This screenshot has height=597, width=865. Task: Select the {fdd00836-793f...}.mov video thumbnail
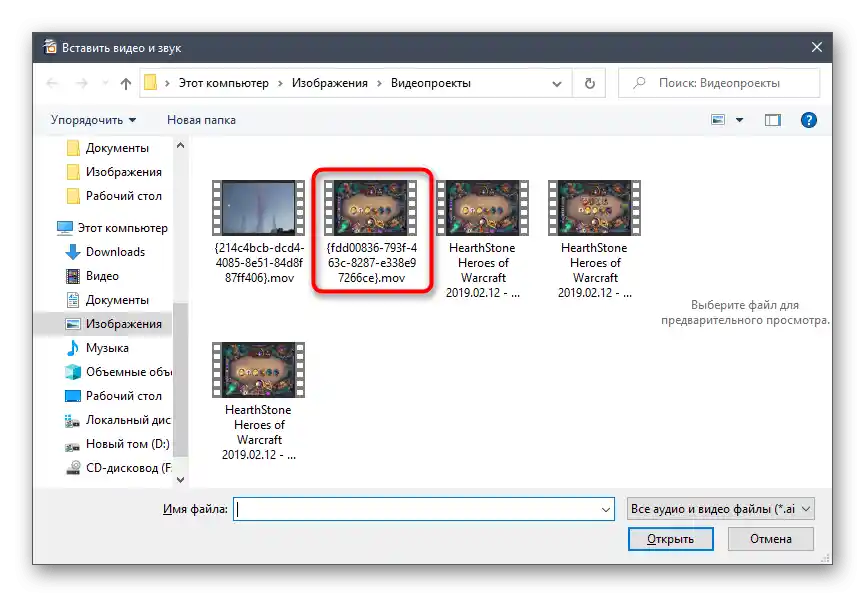371,208
